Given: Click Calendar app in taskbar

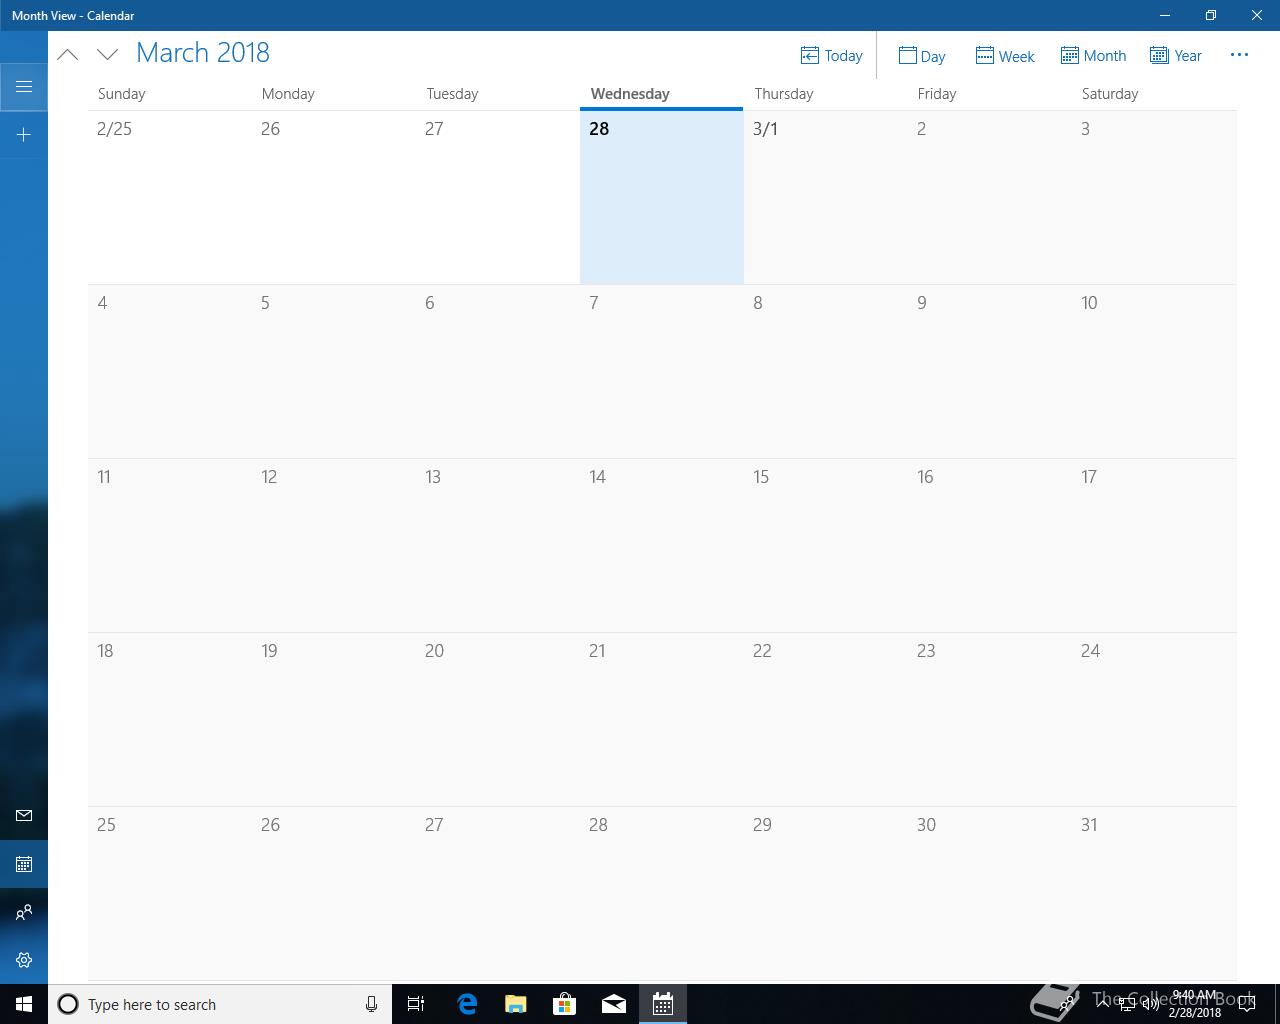Looking at the screenshot, I should (662, 1004).
